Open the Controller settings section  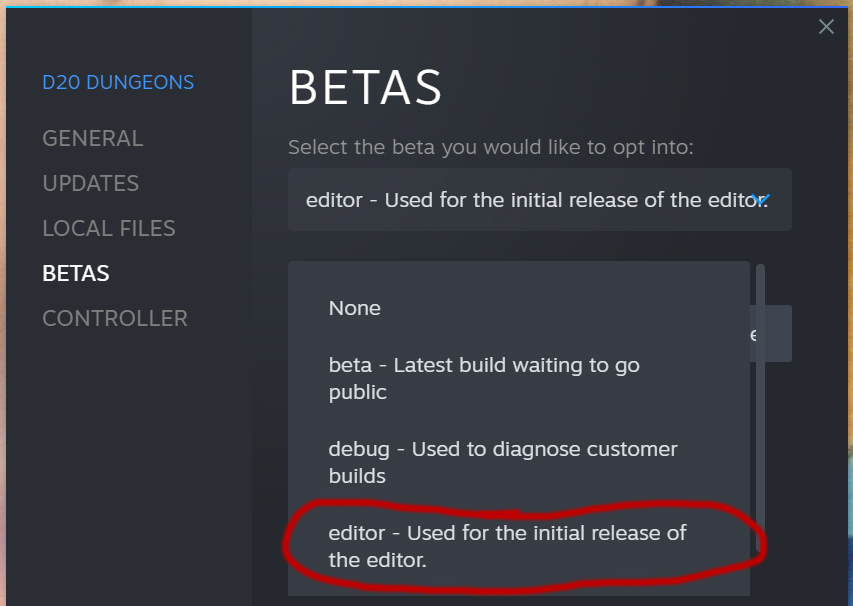(x=115, y=318)
